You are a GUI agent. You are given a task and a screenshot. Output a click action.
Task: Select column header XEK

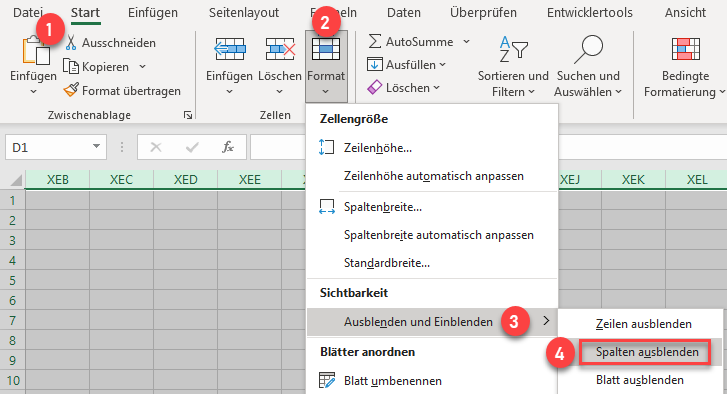click(633, 179)
